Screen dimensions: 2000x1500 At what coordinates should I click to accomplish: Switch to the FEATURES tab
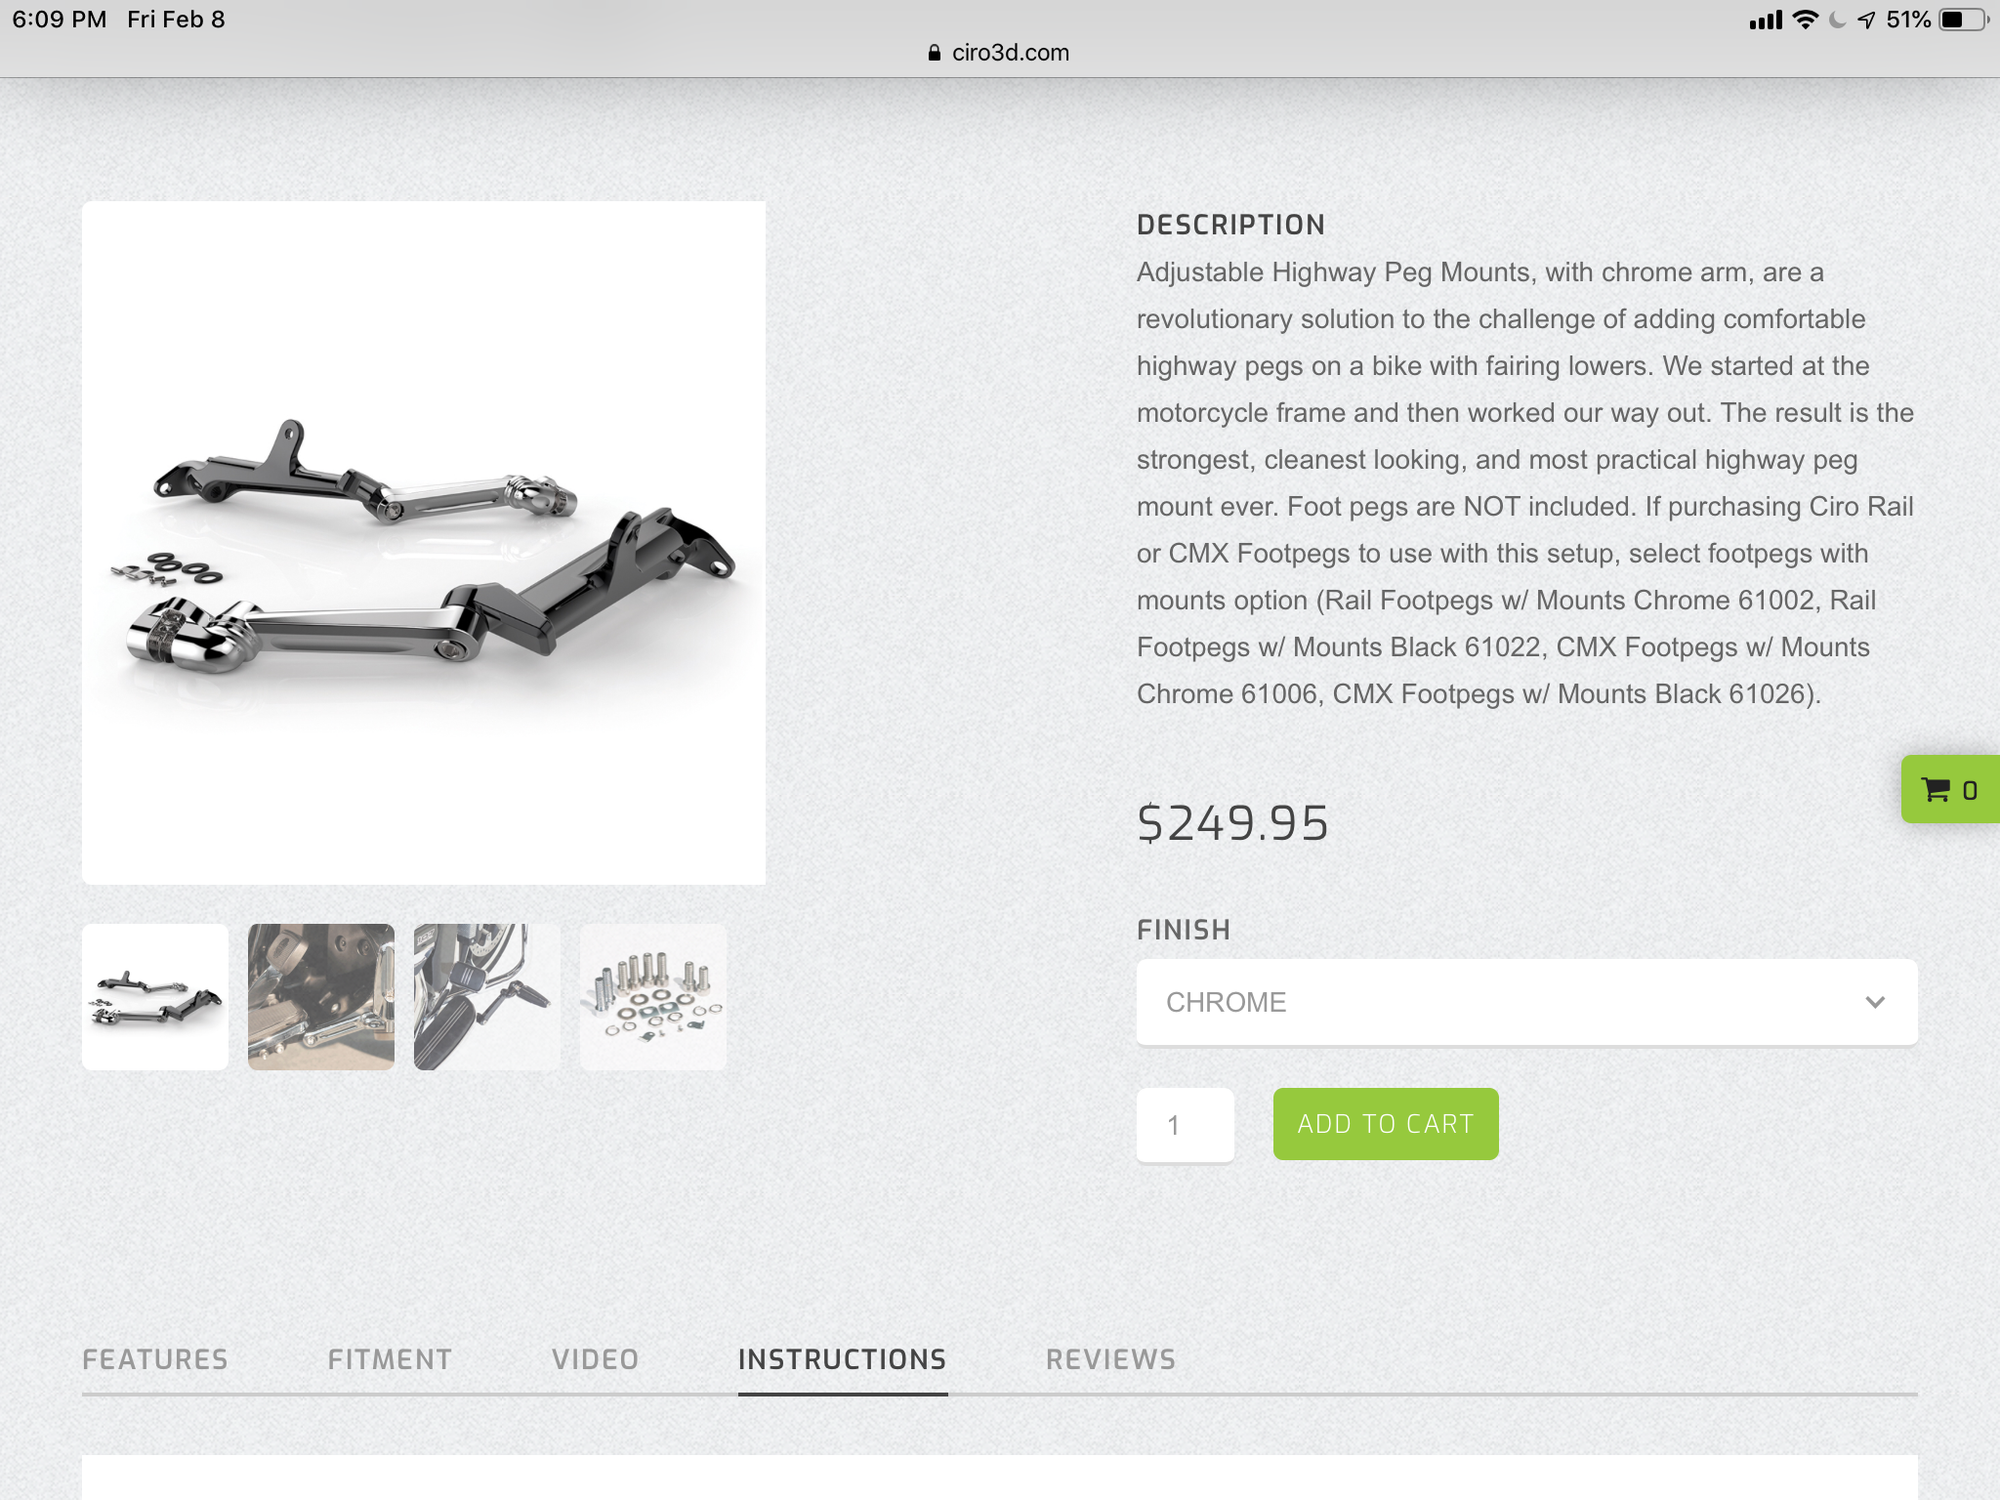point(155,1359)
